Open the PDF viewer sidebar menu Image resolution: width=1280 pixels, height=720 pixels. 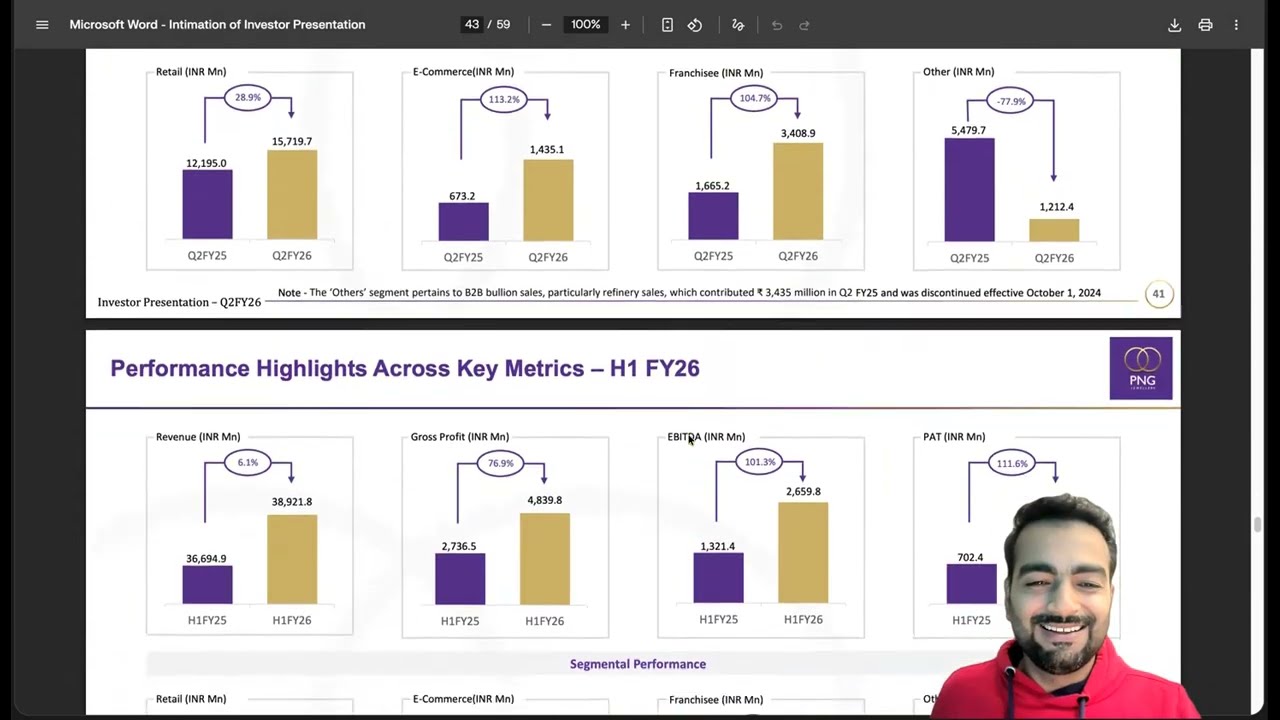(42, 25)
